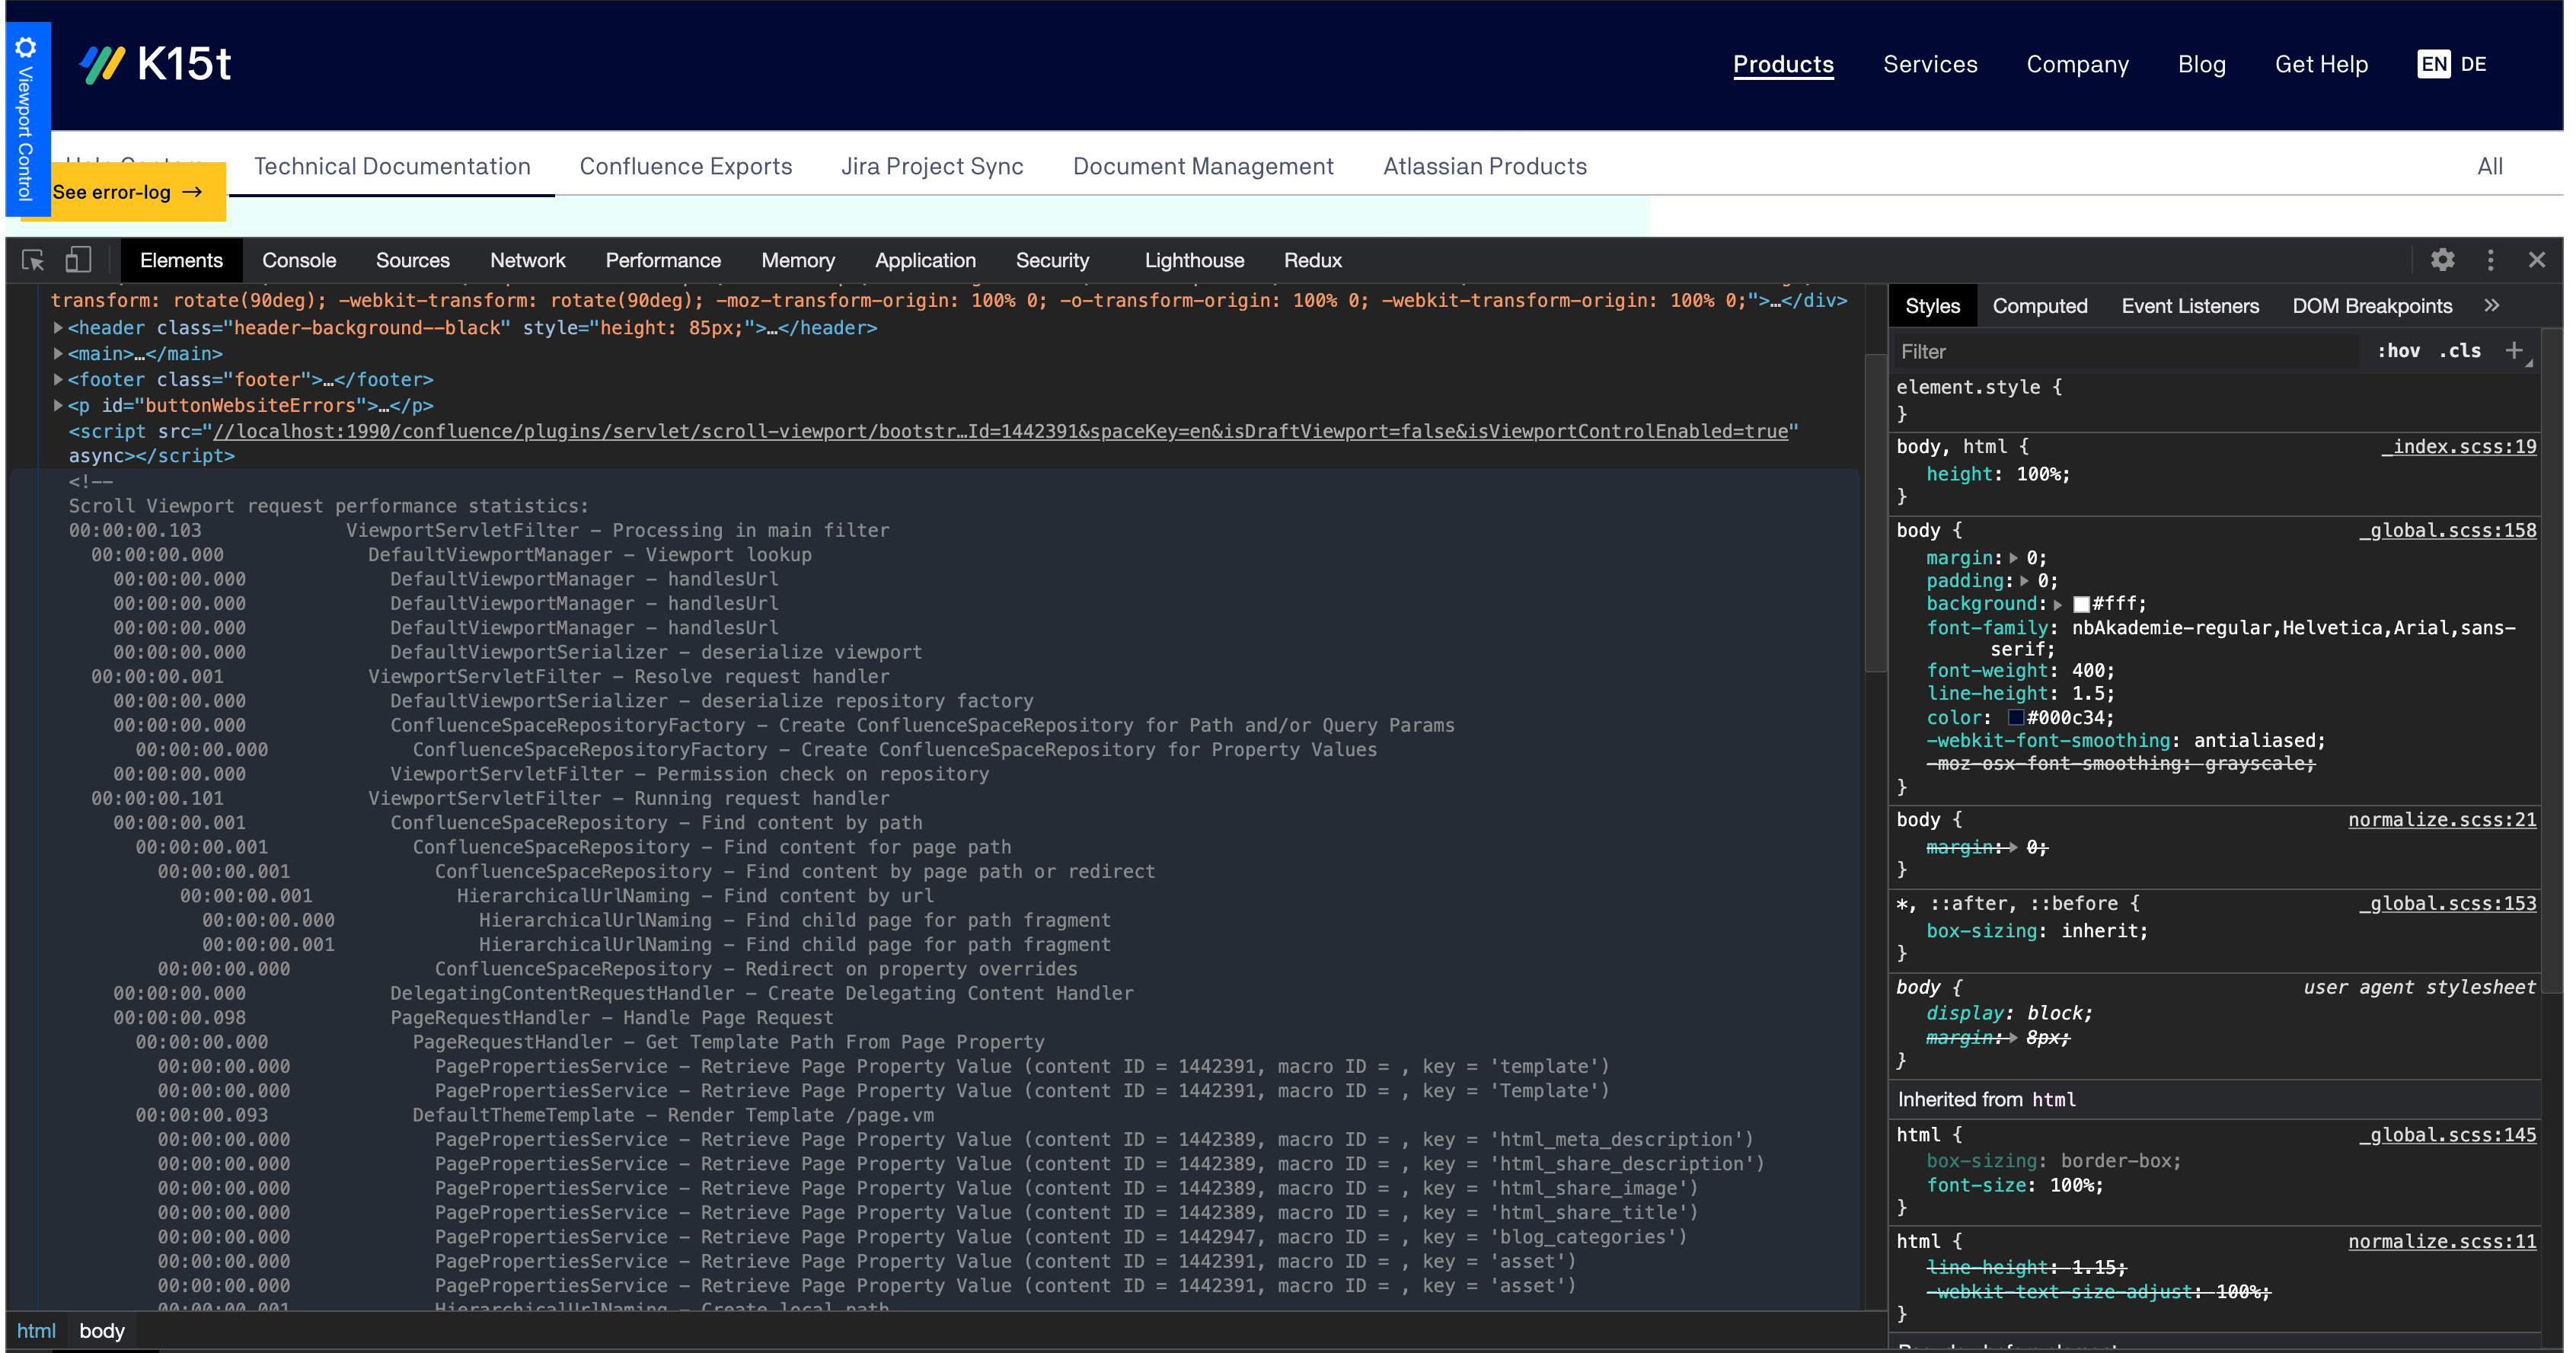Viewport: 2576px width, 1353px height.
Task: Click the more panels chevron next to DOM Breakpoints
Action: [2494, 305]
